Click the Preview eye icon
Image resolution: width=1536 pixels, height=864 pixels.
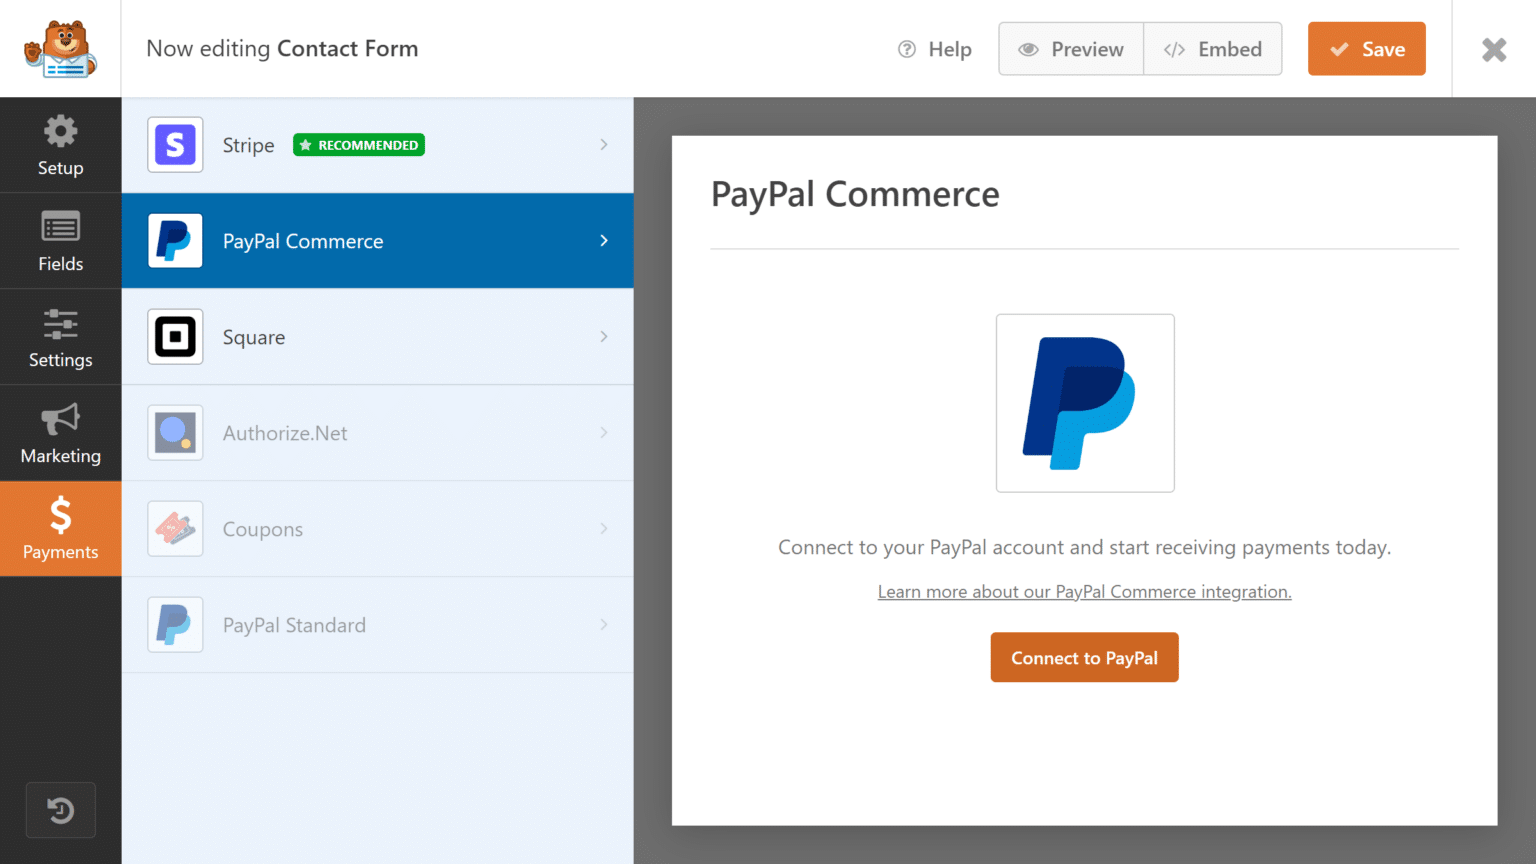pos(1029,48)
